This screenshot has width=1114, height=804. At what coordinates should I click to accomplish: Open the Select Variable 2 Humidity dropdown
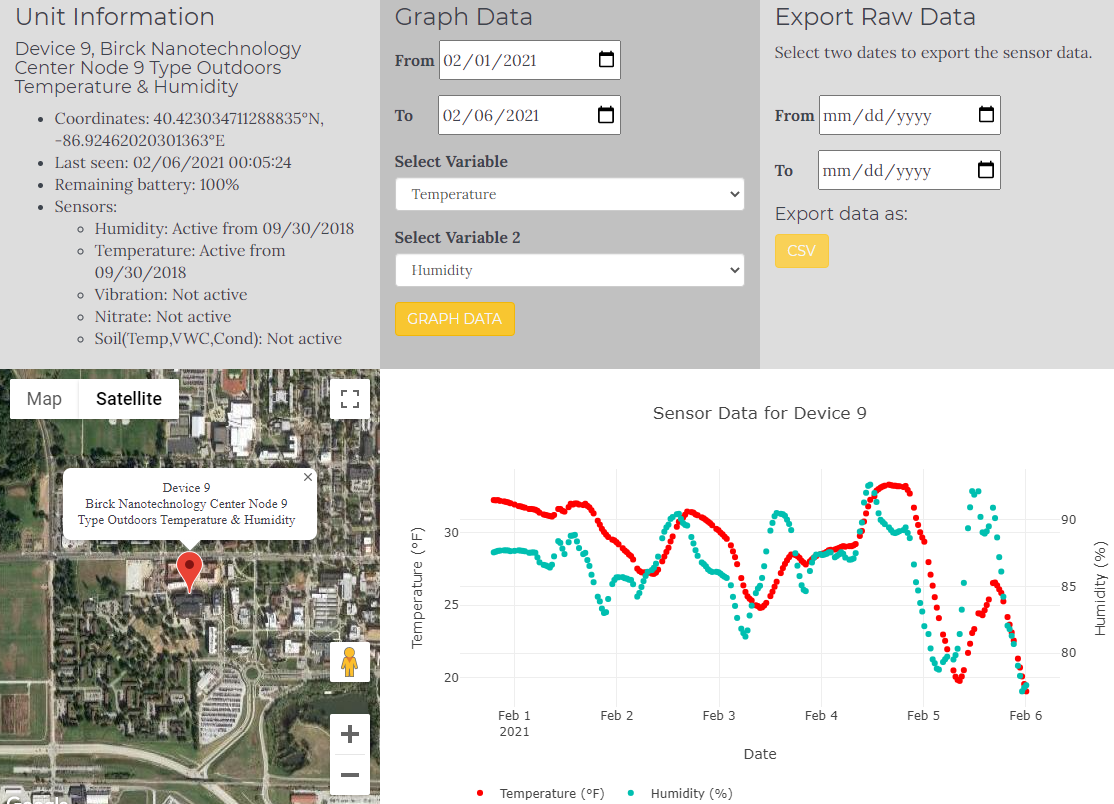[x=570, y=270]
